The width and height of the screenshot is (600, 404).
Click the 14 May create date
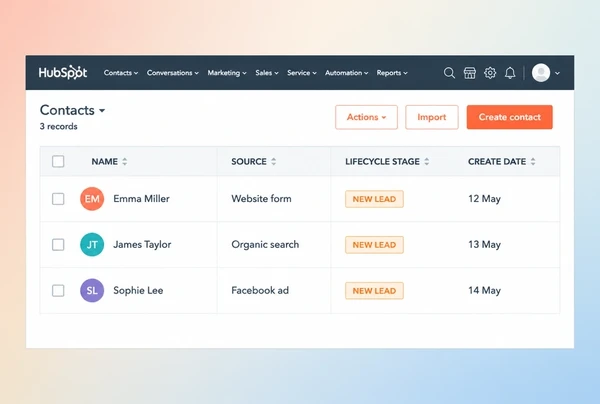tap(484, 291)
